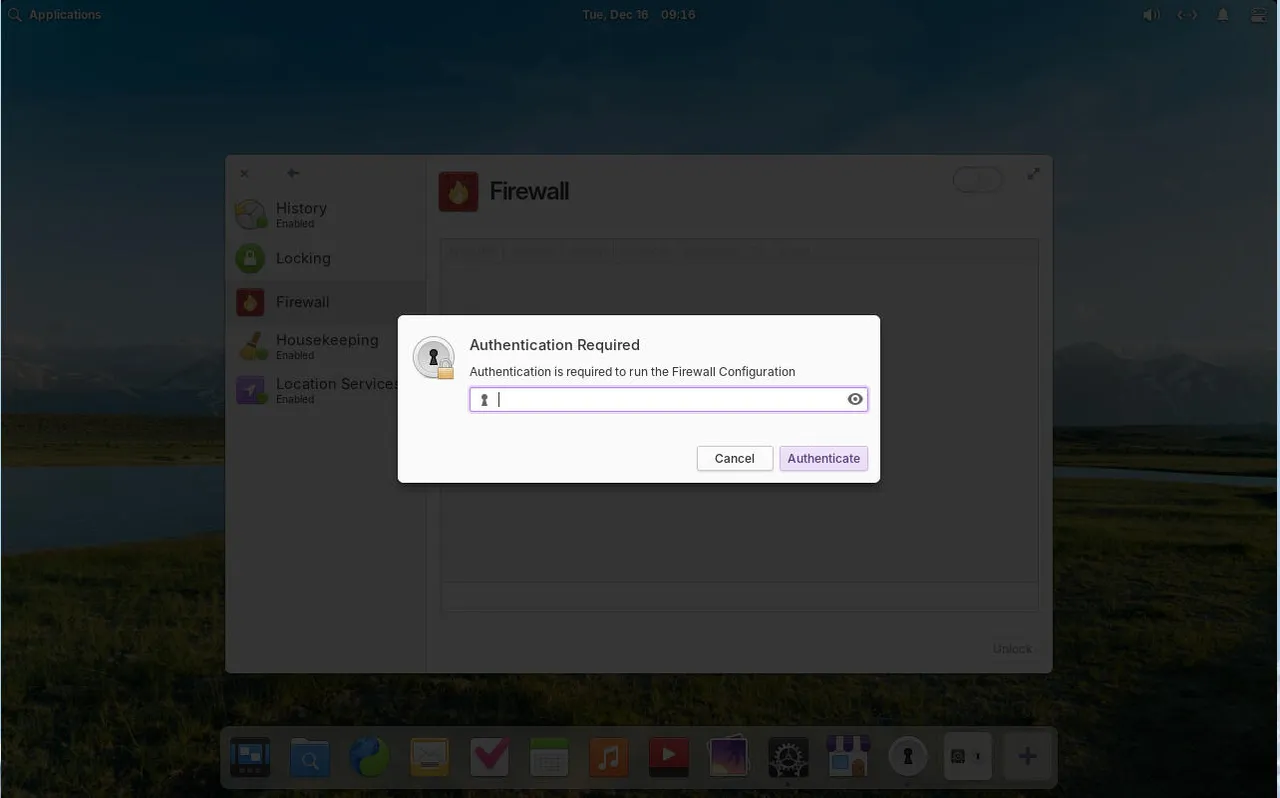Launch the Files app in the dock
Viewport: 1280px width, 798px height.
coord(309,756)
